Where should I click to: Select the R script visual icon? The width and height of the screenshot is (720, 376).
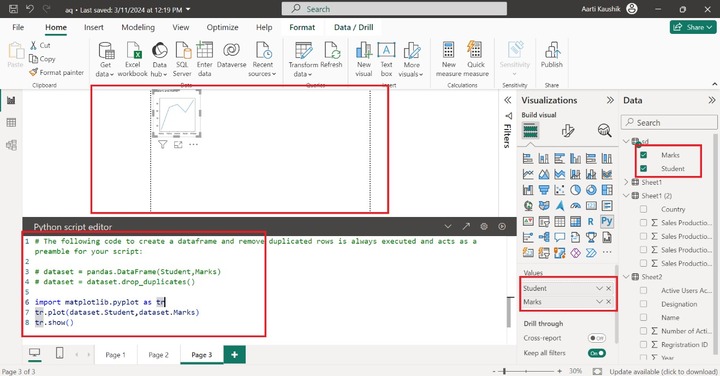tap(591, 221)
